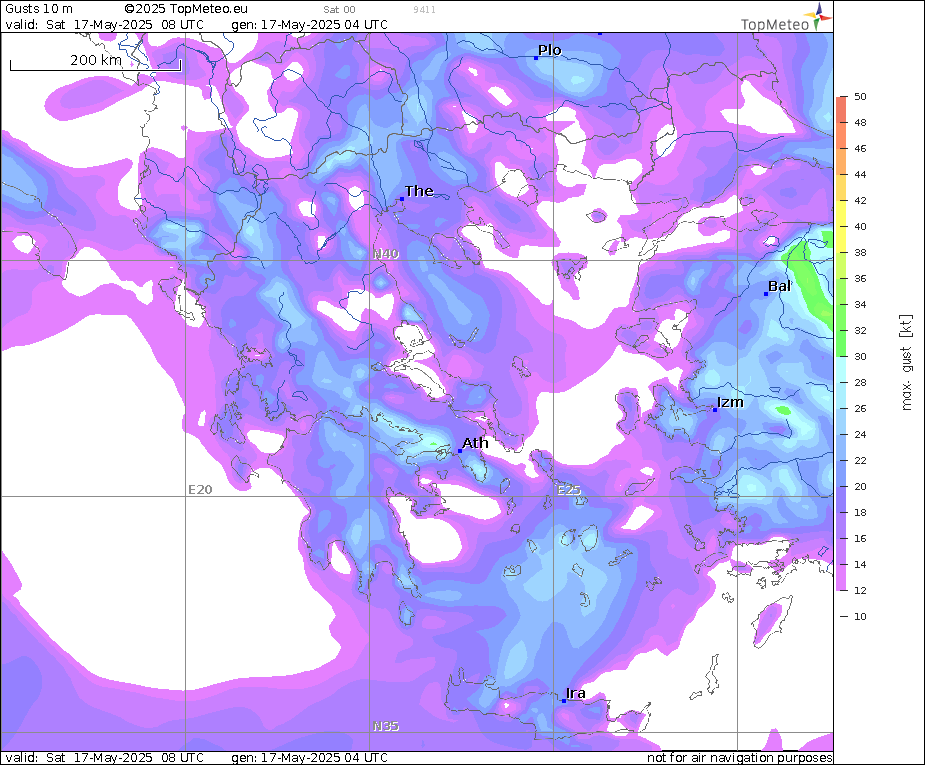Image resolution: width=925 pixels, height=765 pixels.
Task: Click the green 32 kt segment of color scale
Action: point(841,330)
